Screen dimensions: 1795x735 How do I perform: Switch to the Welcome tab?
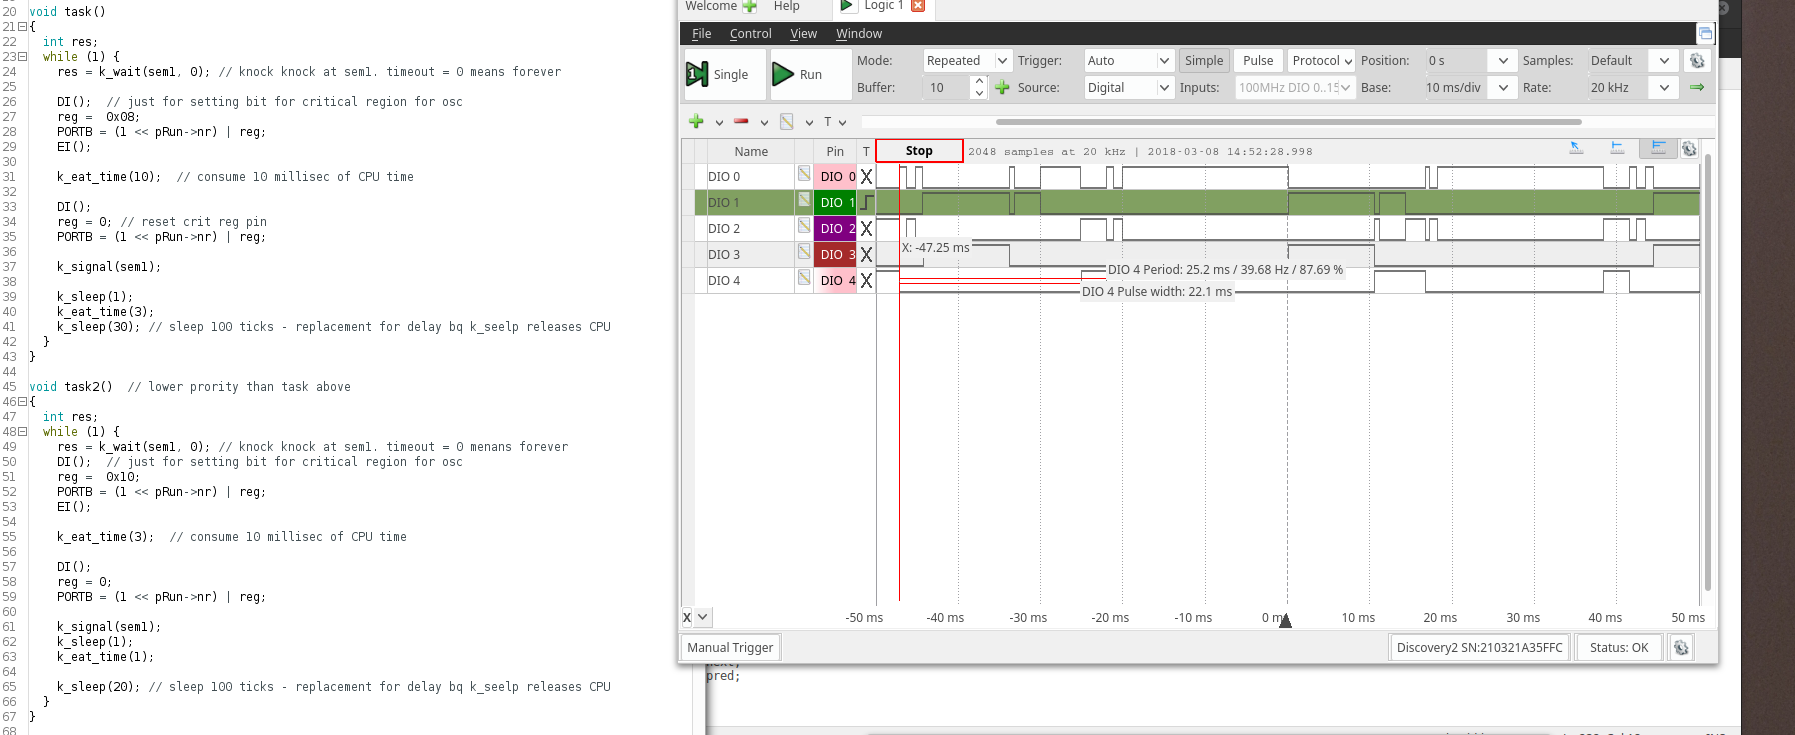coord(710,6)
